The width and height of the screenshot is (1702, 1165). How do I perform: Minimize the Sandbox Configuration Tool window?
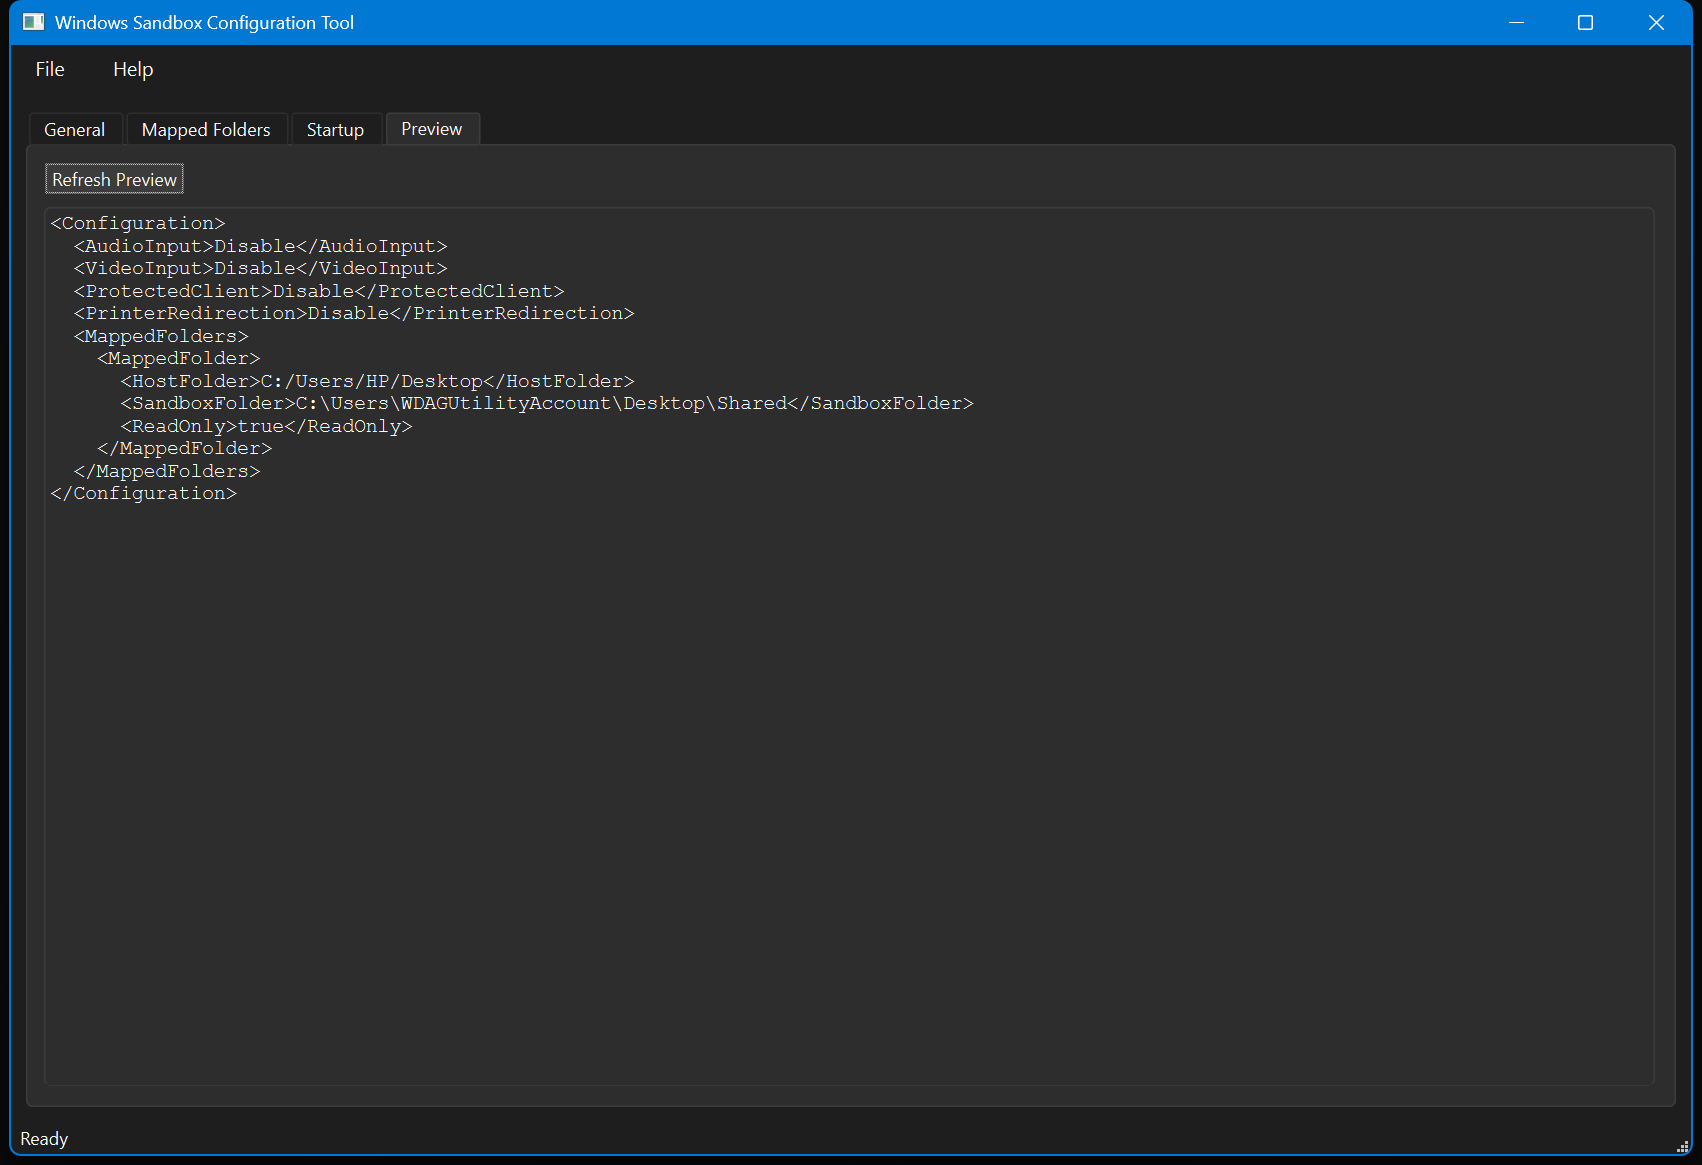pyautogui.click(x=1516, y=22)
